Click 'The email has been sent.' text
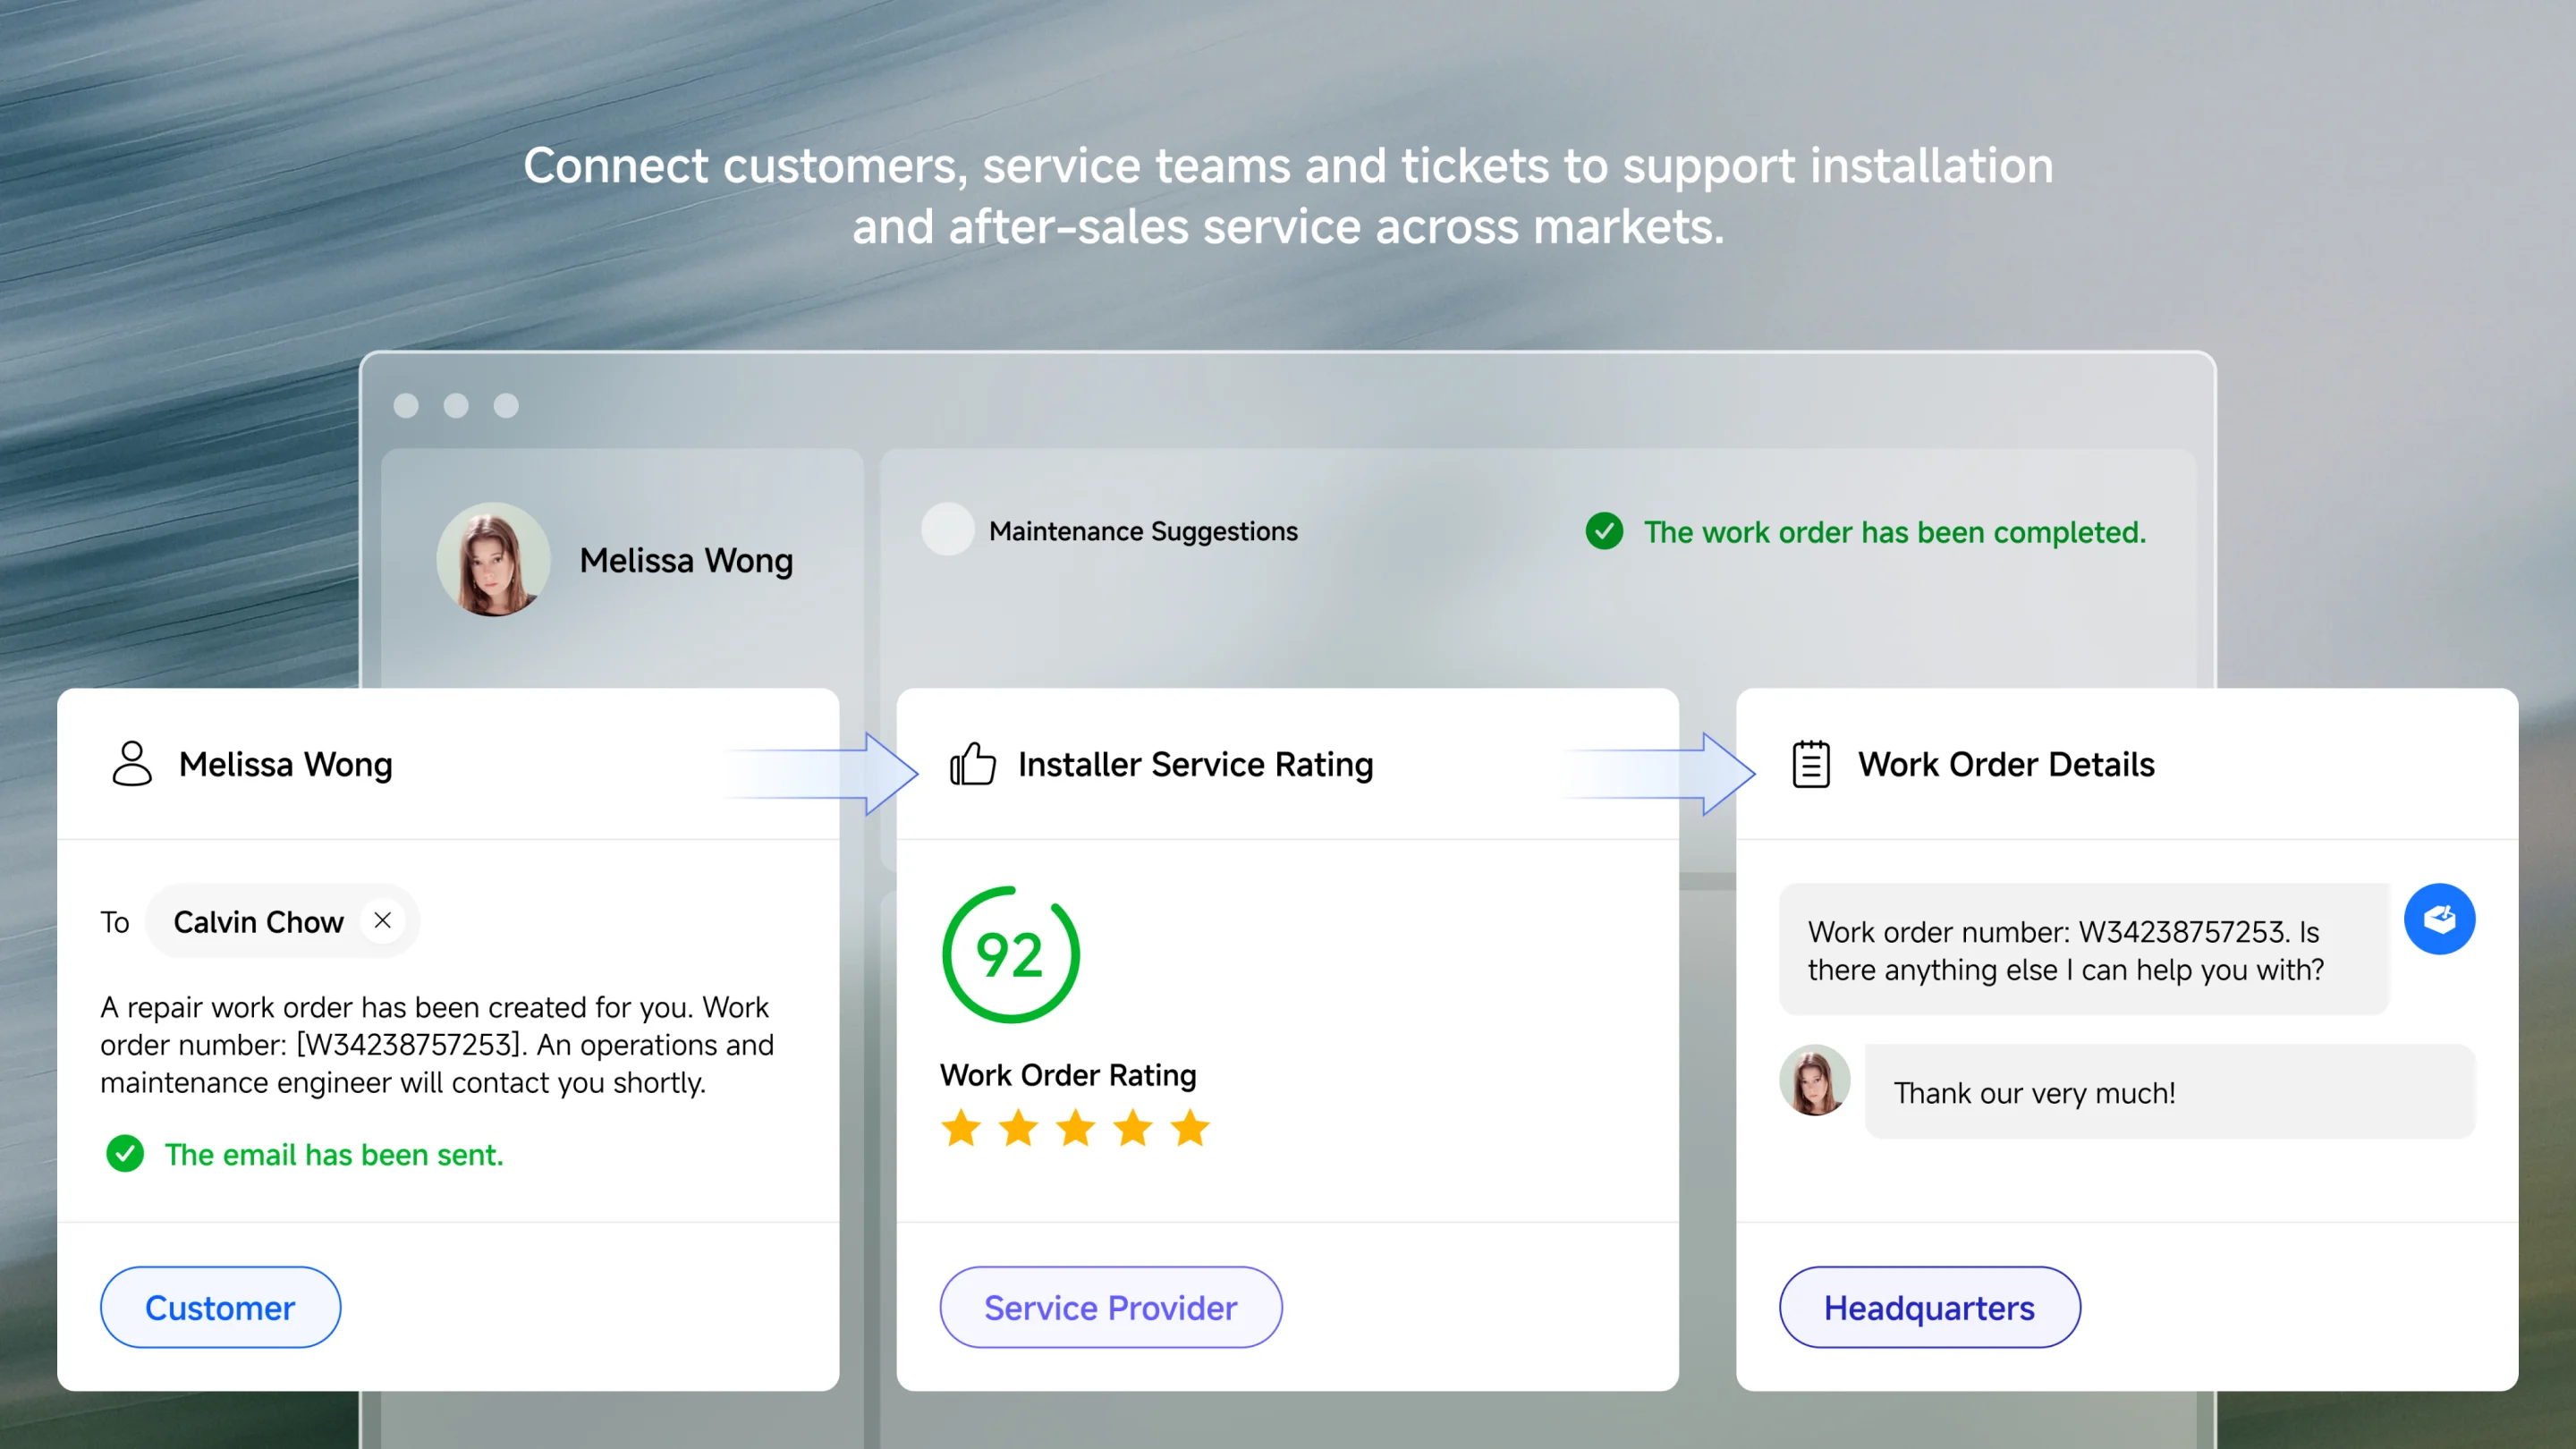Image resolution: width=2576 pixels, height=1449 pixels. point(334,1155)
